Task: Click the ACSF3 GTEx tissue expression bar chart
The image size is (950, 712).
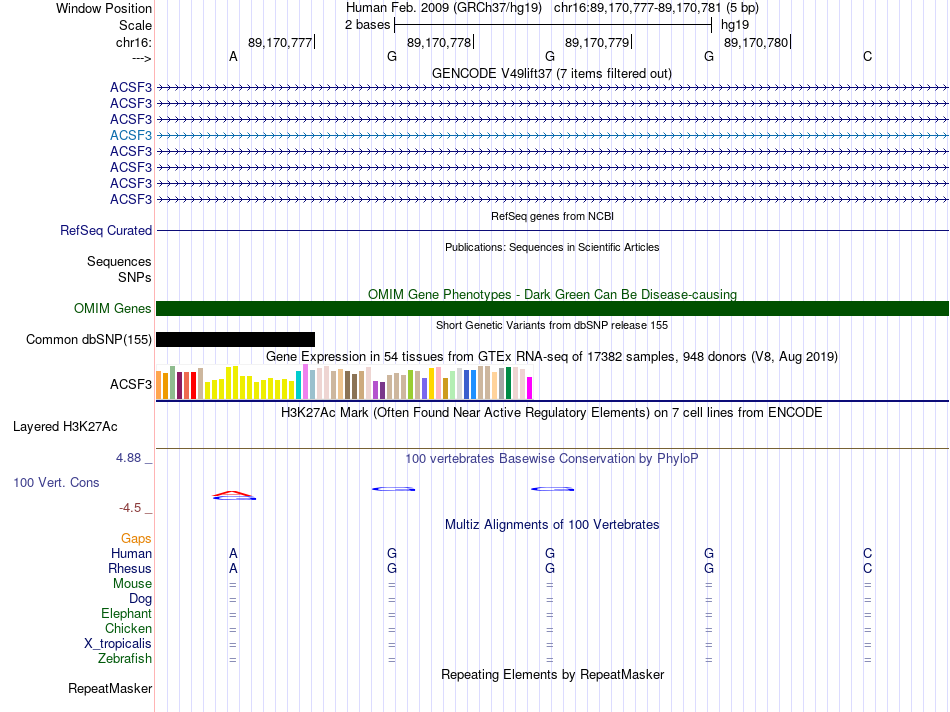Action: [344, 382]
